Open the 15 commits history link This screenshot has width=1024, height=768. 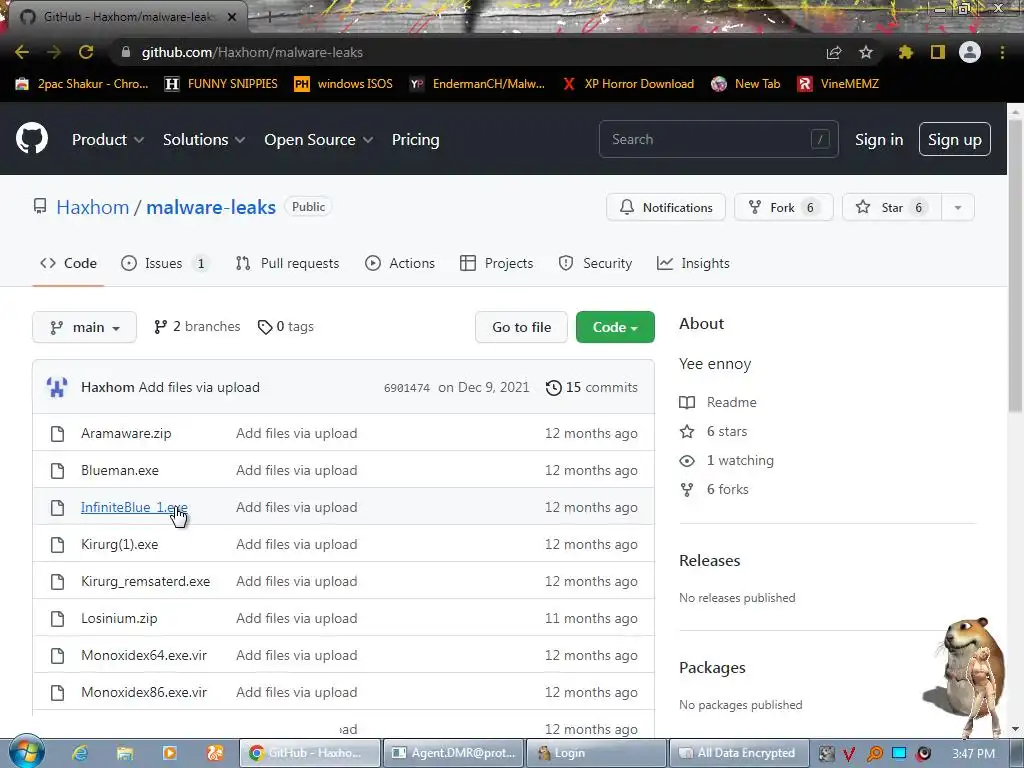tap(592, 387)
